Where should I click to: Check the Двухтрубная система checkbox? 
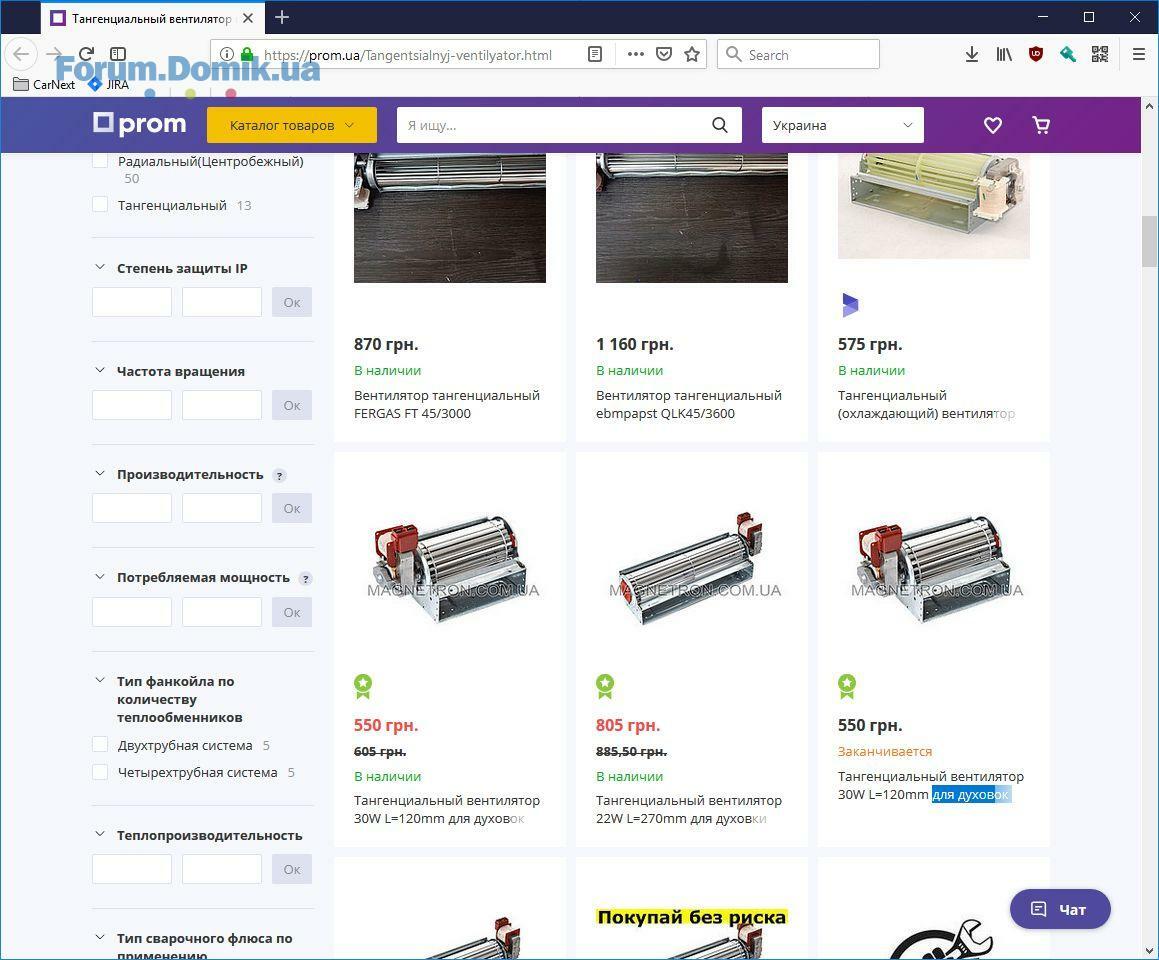pyautogui.click(x=100, y=745)
